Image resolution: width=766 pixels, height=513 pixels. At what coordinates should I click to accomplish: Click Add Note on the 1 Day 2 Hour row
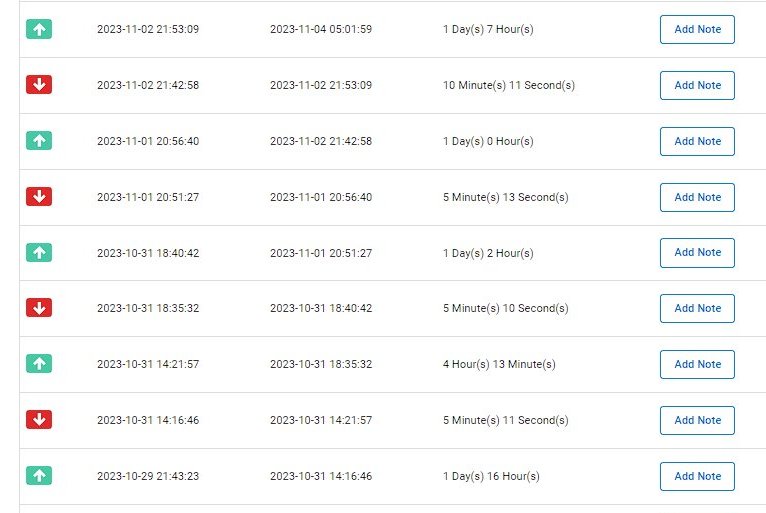697,253
